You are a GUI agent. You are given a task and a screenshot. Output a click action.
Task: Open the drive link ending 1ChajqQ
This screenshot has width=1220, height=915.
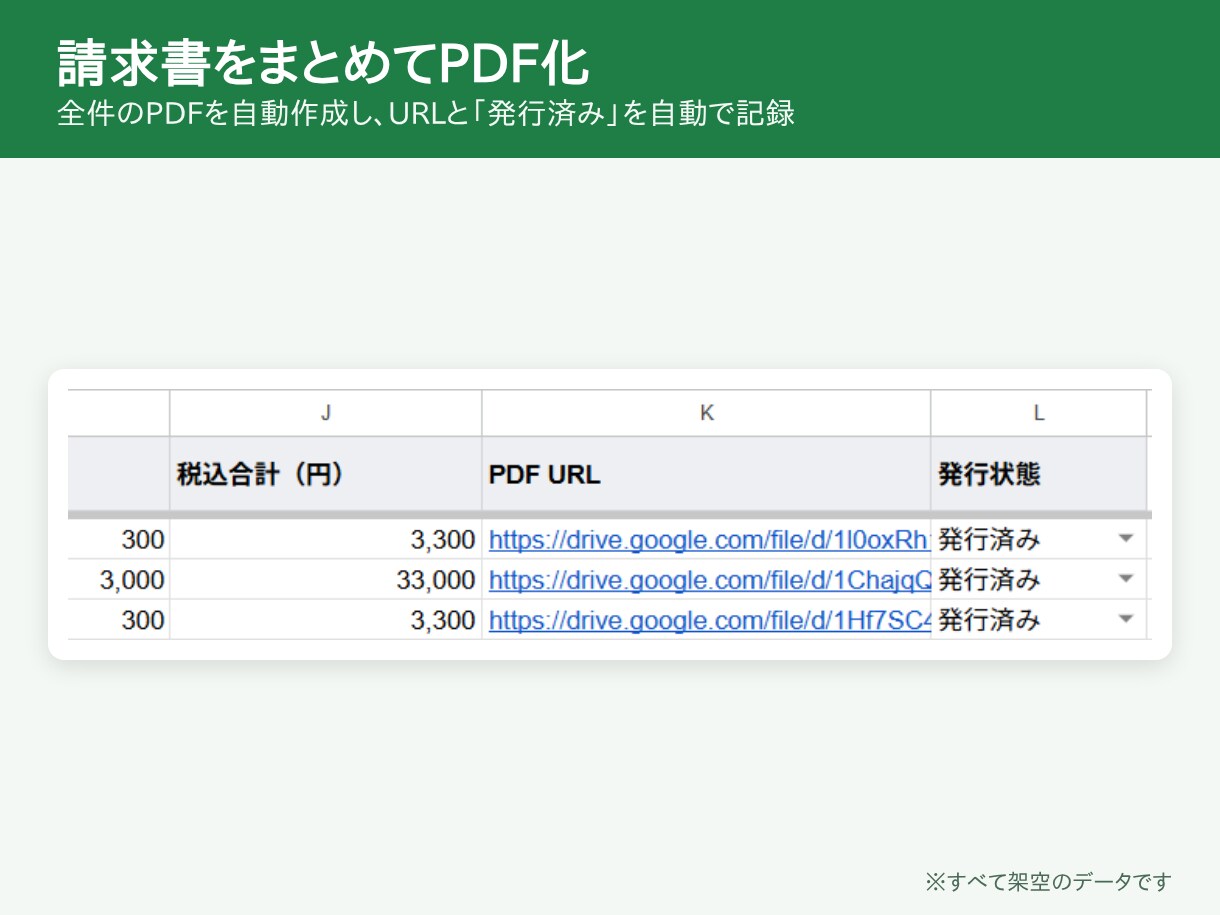tap(710, 580)
